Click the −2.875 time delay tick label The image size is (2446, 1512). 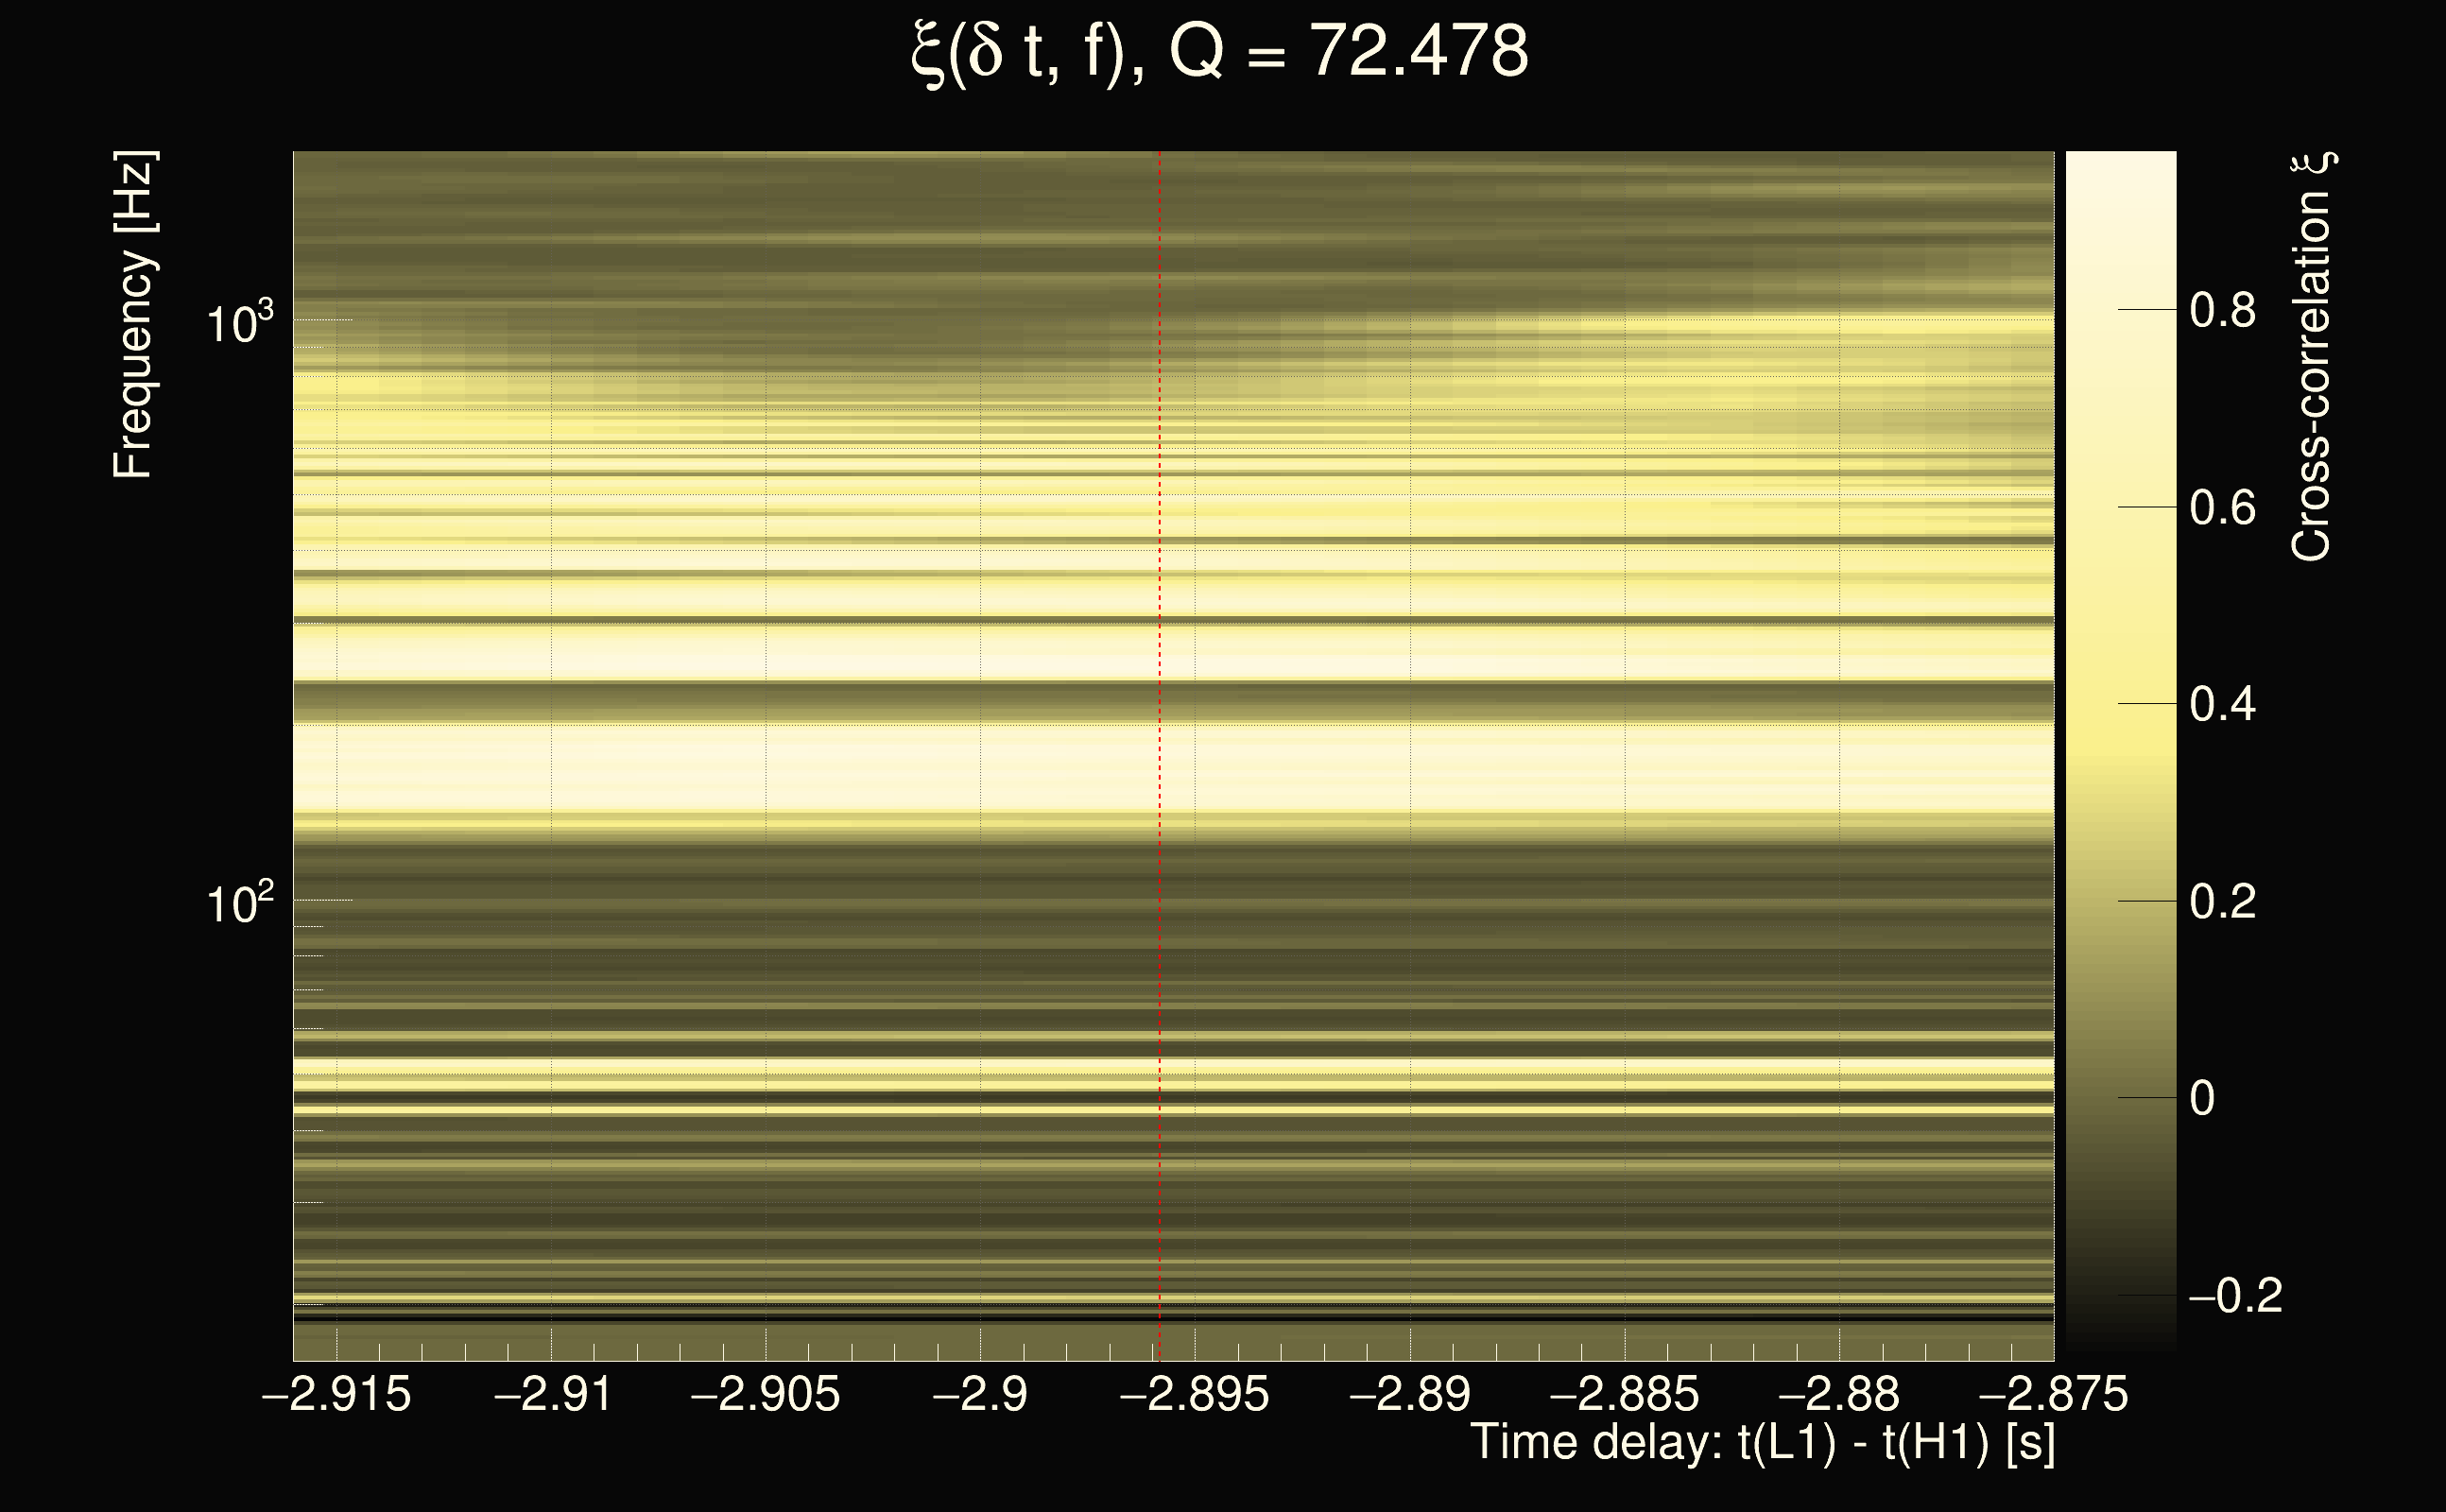(2053, 1394)
